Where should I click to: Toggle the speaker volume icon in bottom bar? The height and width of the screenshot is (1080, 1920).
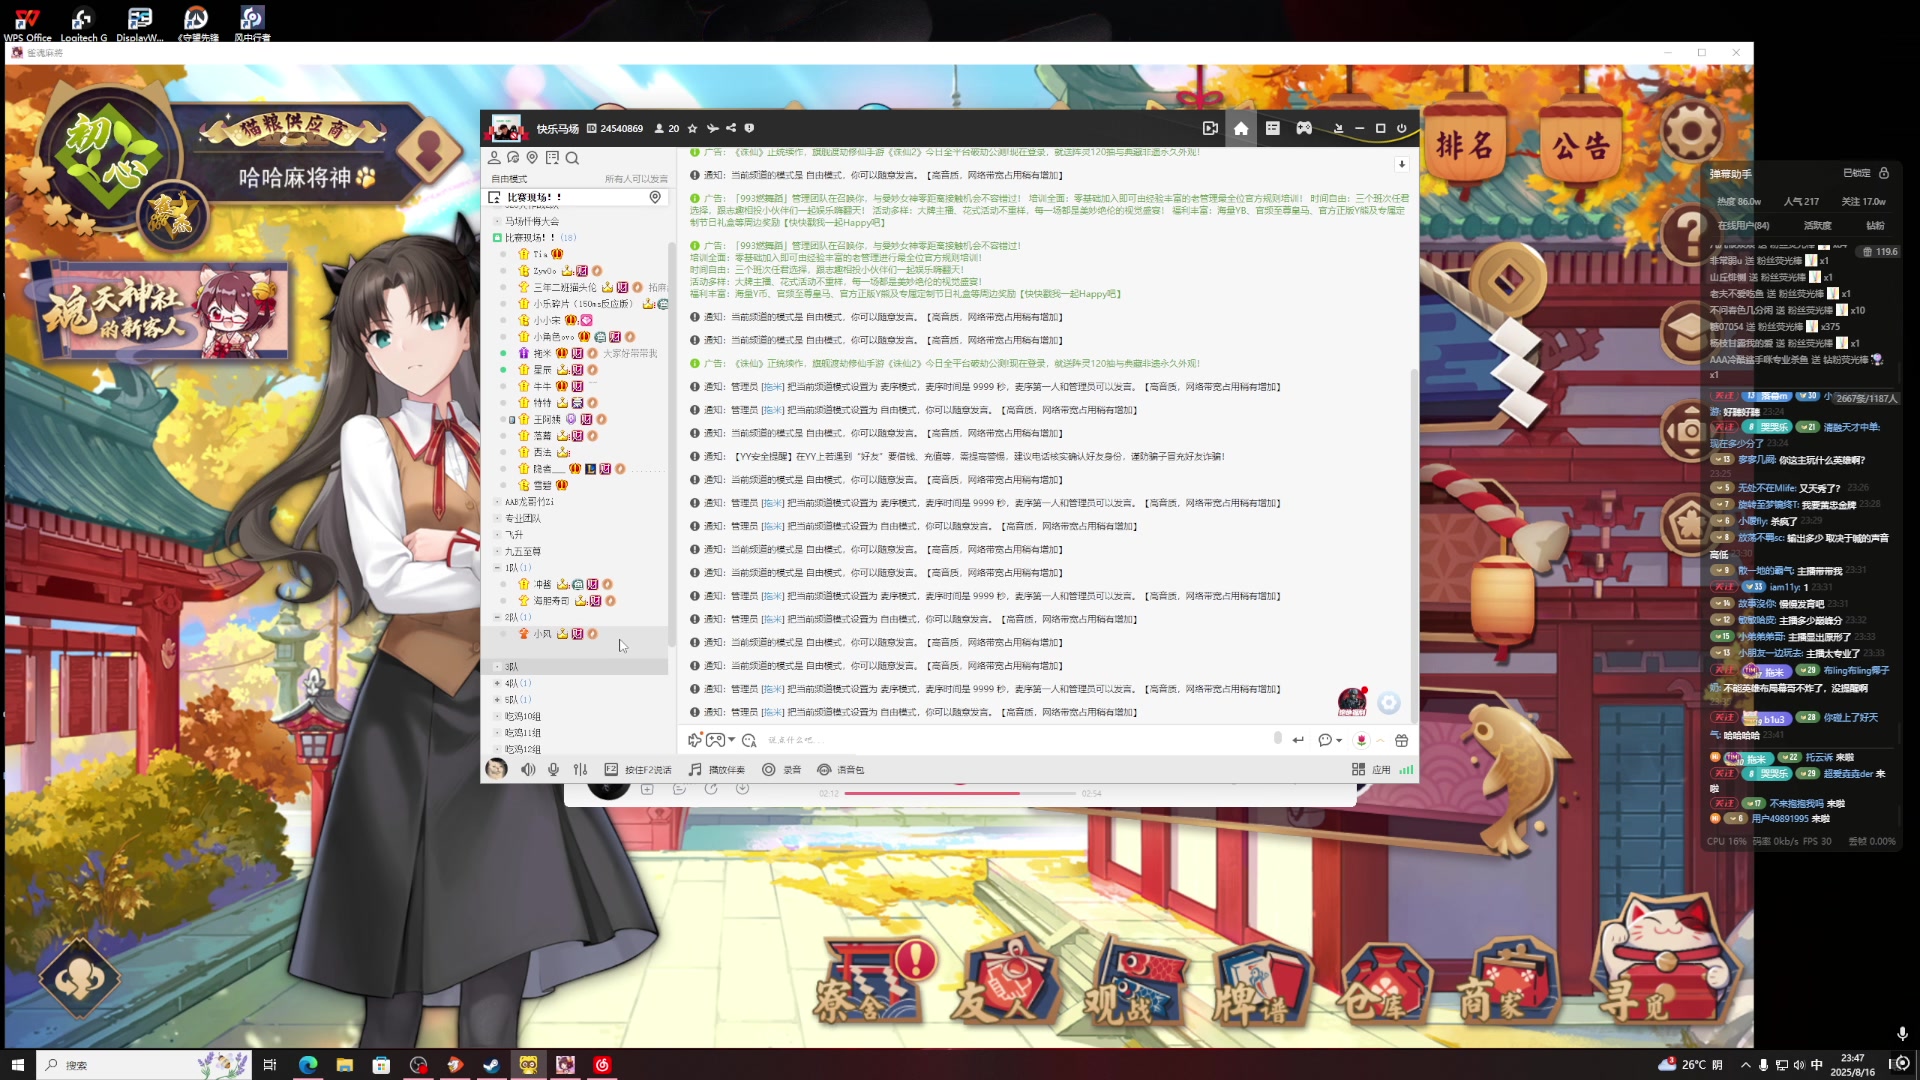528,769
